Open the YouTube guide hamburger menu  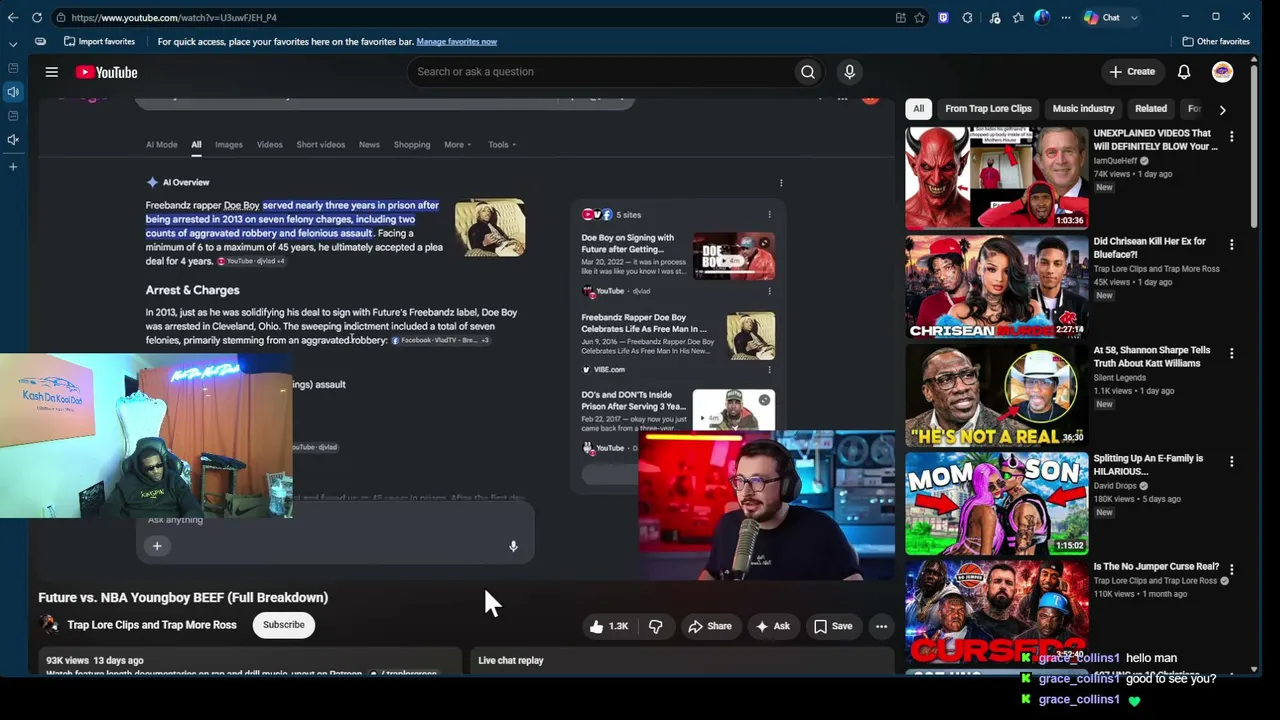(52, 72)
